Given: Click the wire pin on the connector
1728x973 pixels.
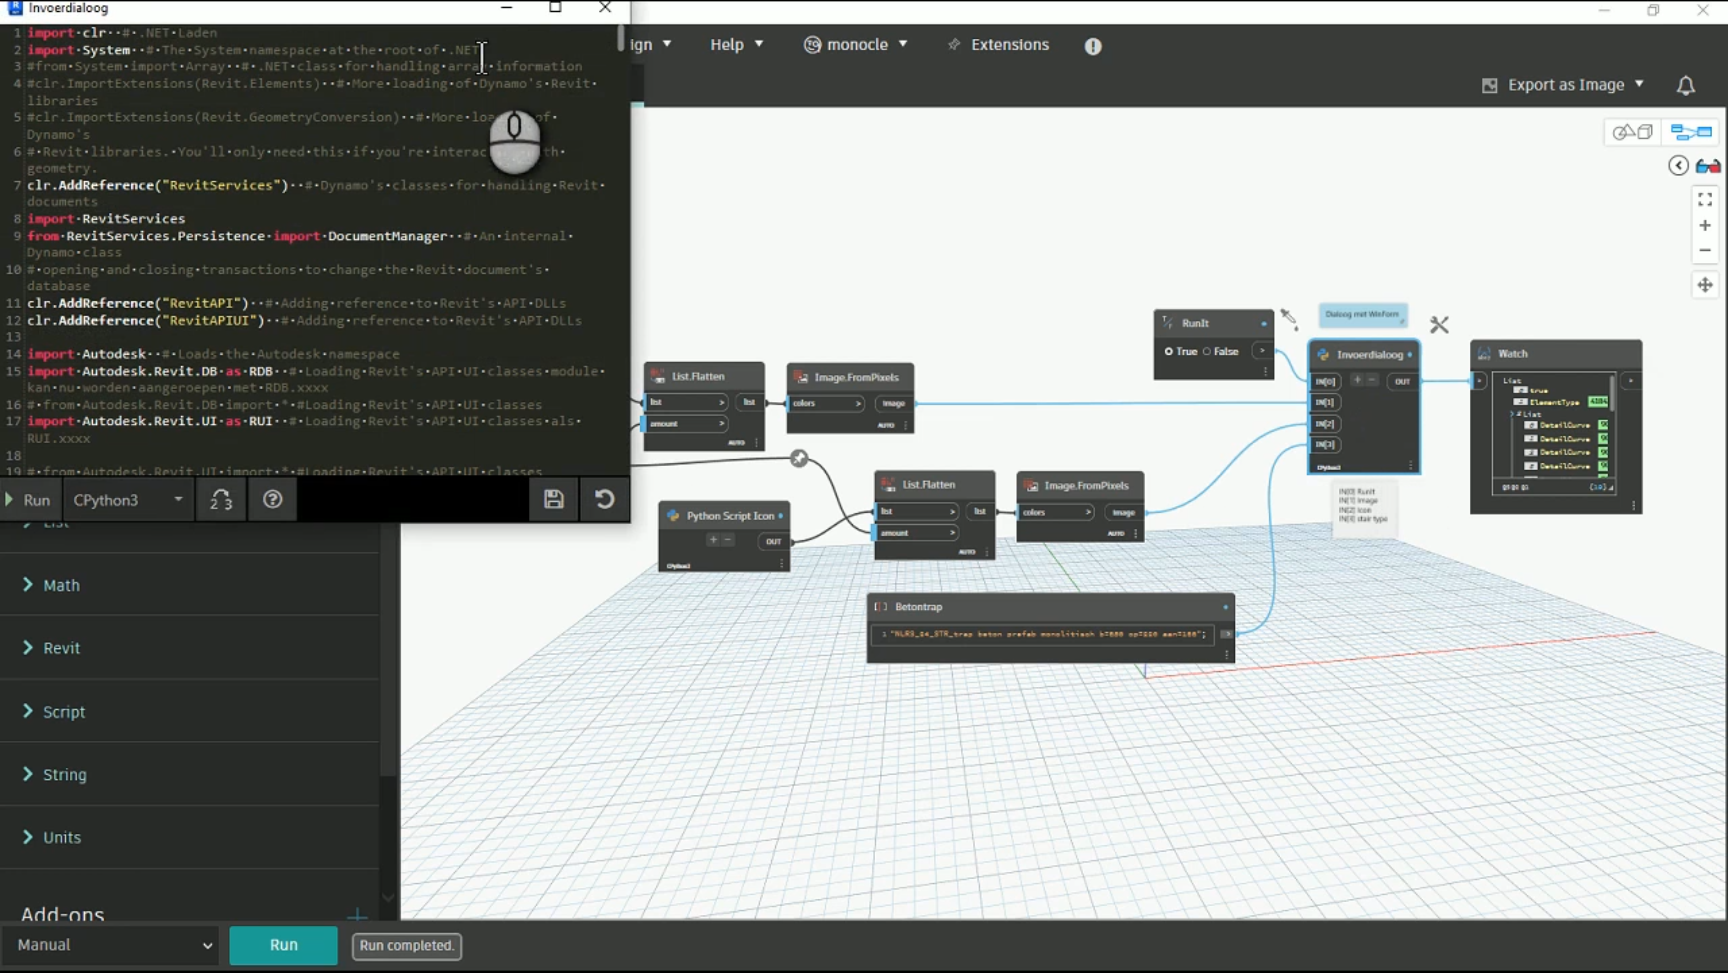Looking at the screenshot, I should 799,458.
